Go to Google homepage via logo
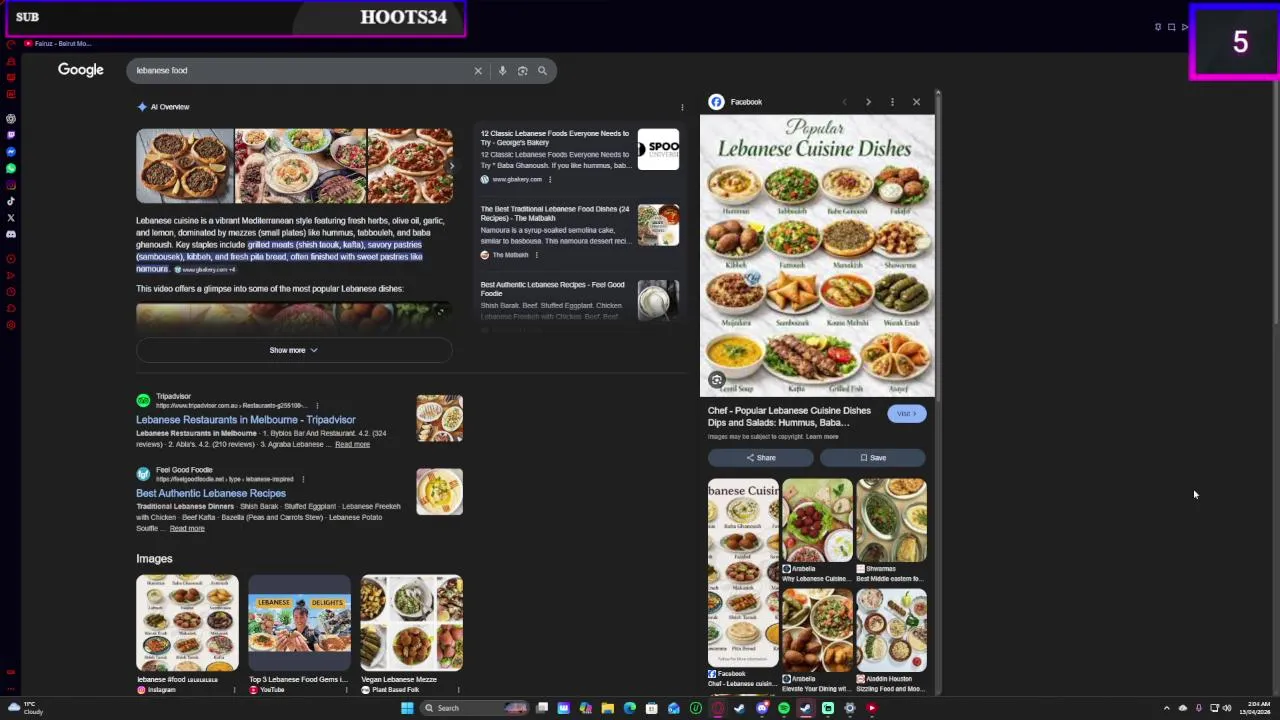Viewport: 1280px width, 720px height. point(81,70)
